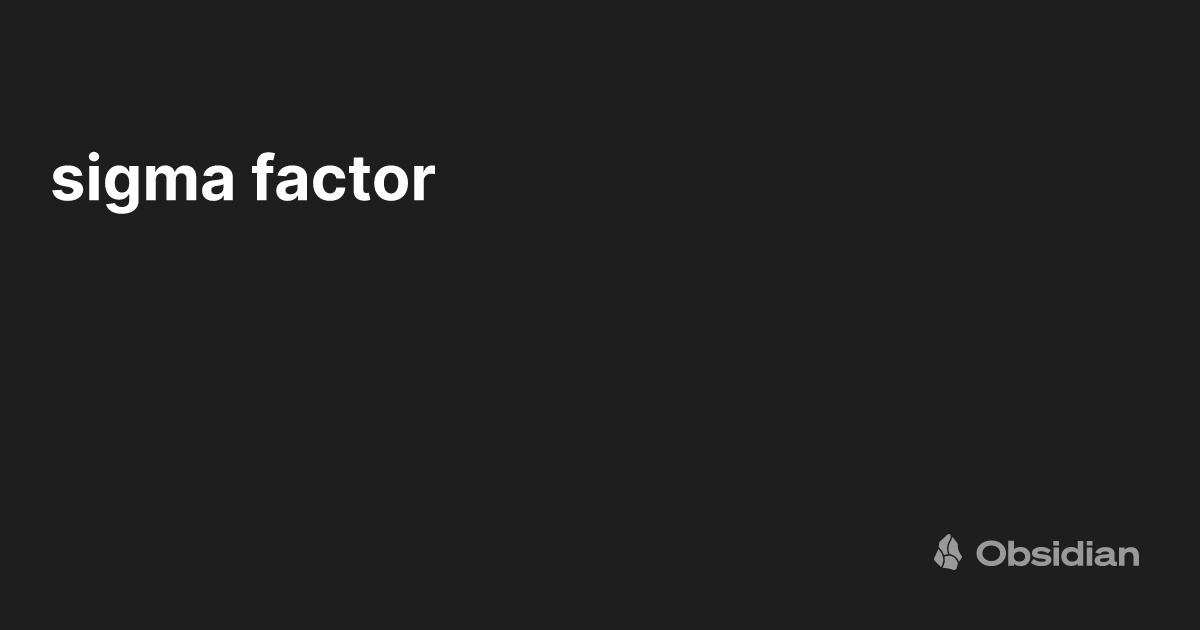
Task: Click the Obsidian crystal logo icon
Action: [947, 552]
